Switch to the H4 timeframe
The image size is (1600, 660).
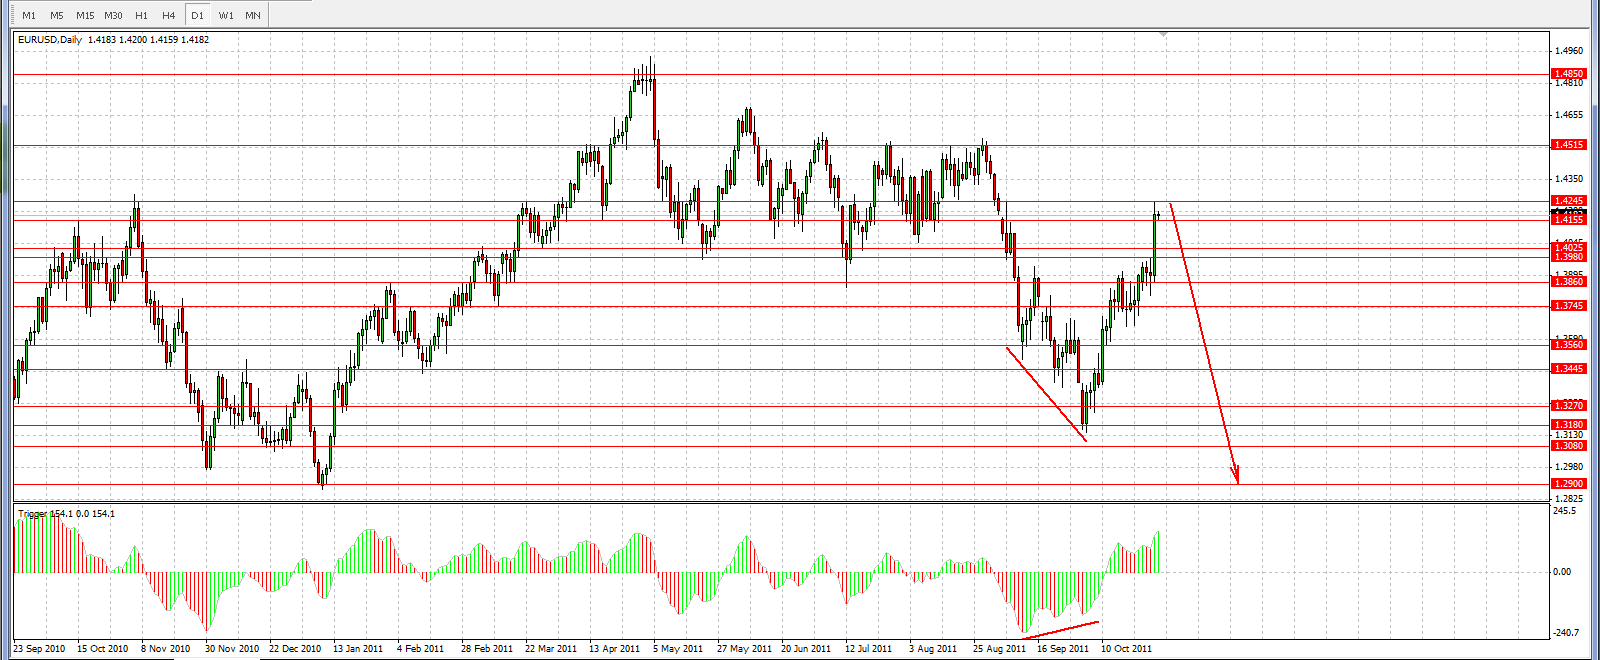pos(169,15)
